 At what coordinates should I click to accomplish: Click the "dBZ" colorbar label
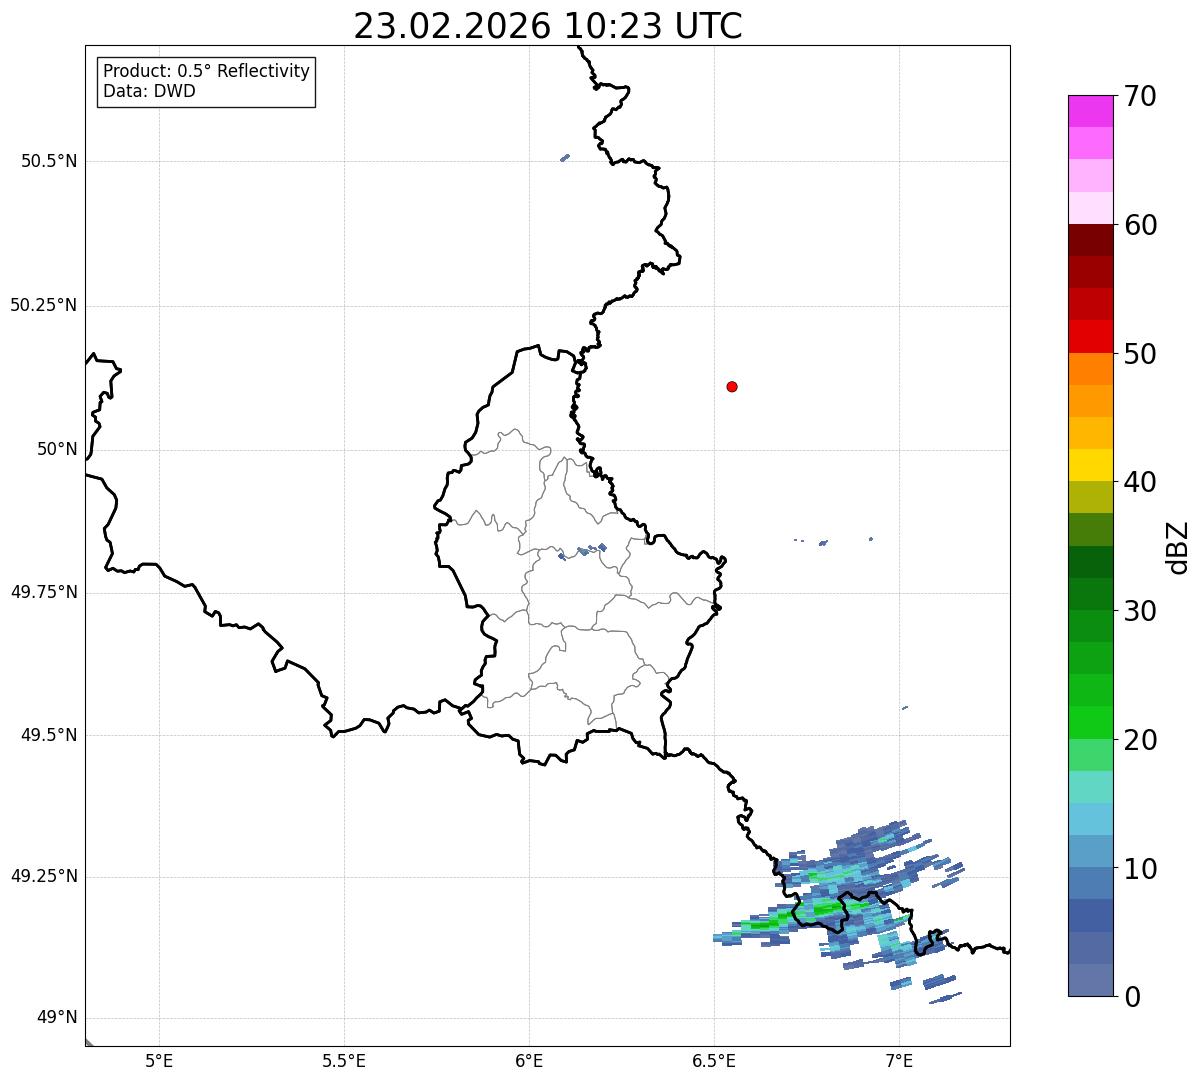(x=1179, y=547)
